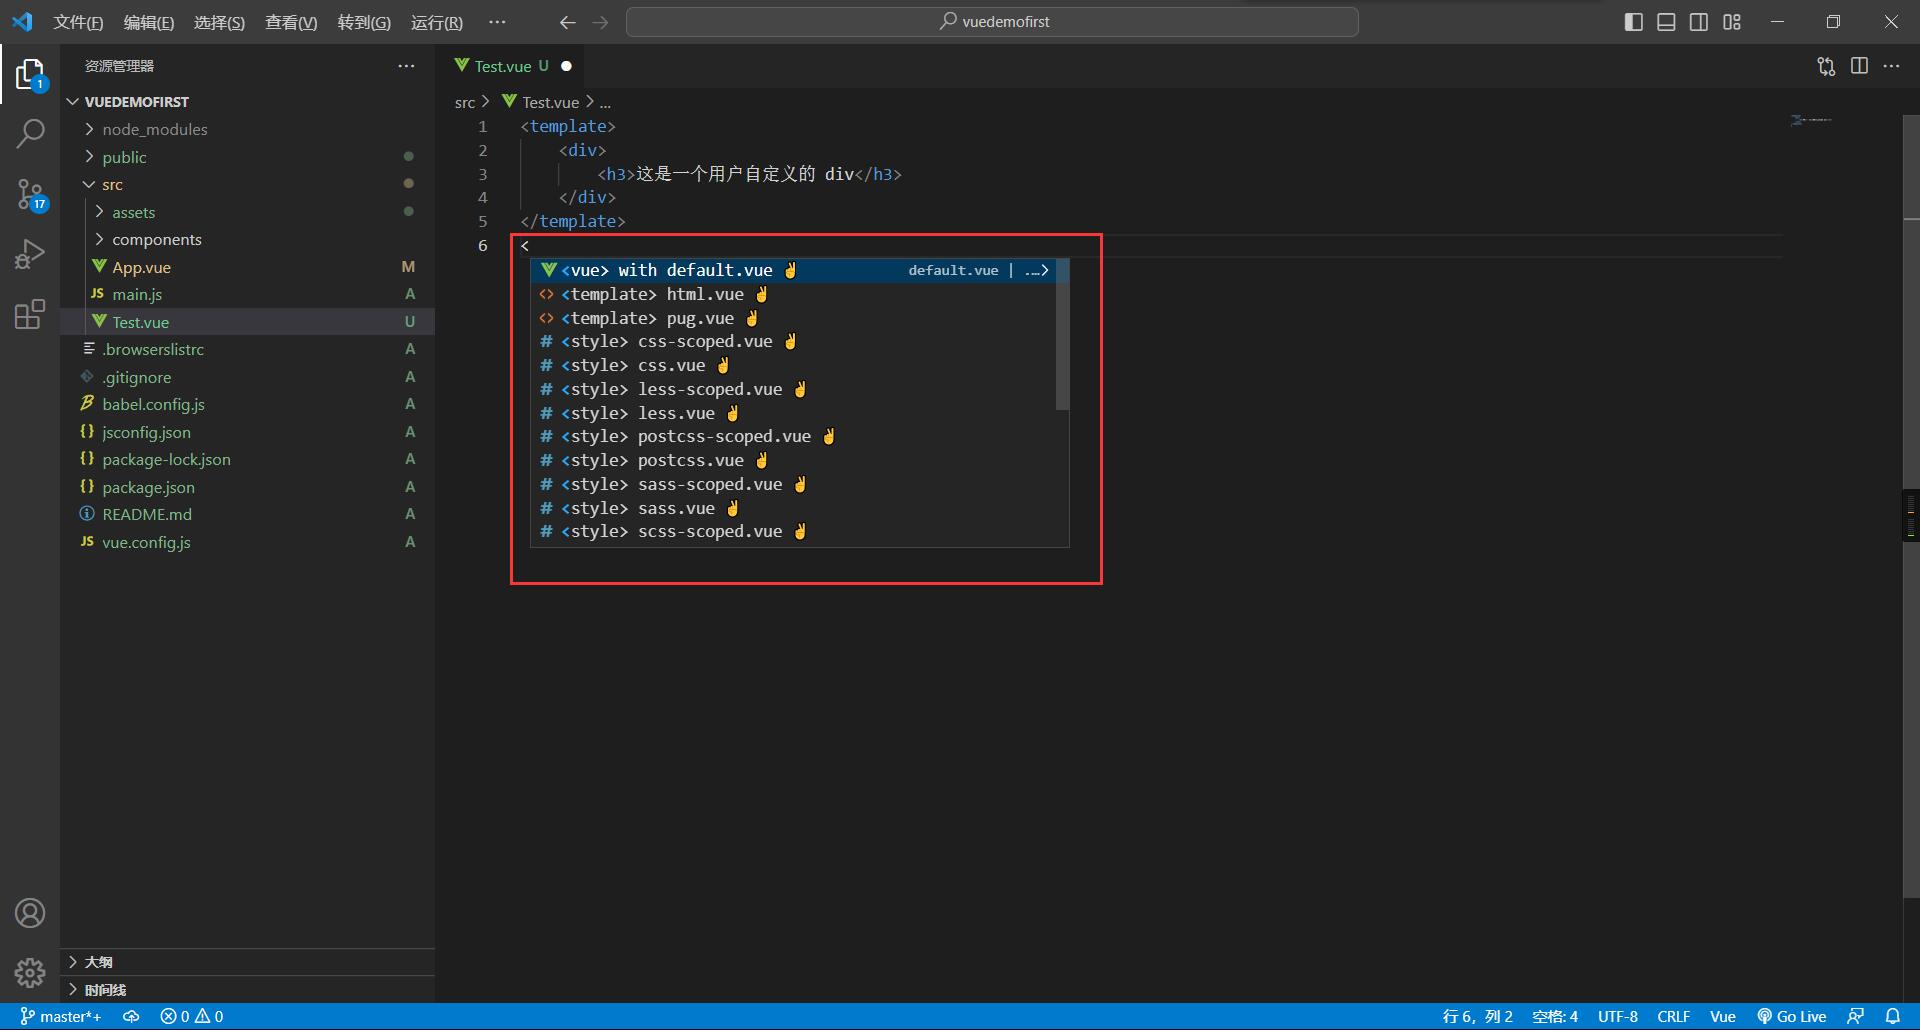Image resolution: width=1920 pixels, height=1030 pixels.
Task: Open the overflow menu ellipsis in menu bar
Action: click(x=497, y=22)
